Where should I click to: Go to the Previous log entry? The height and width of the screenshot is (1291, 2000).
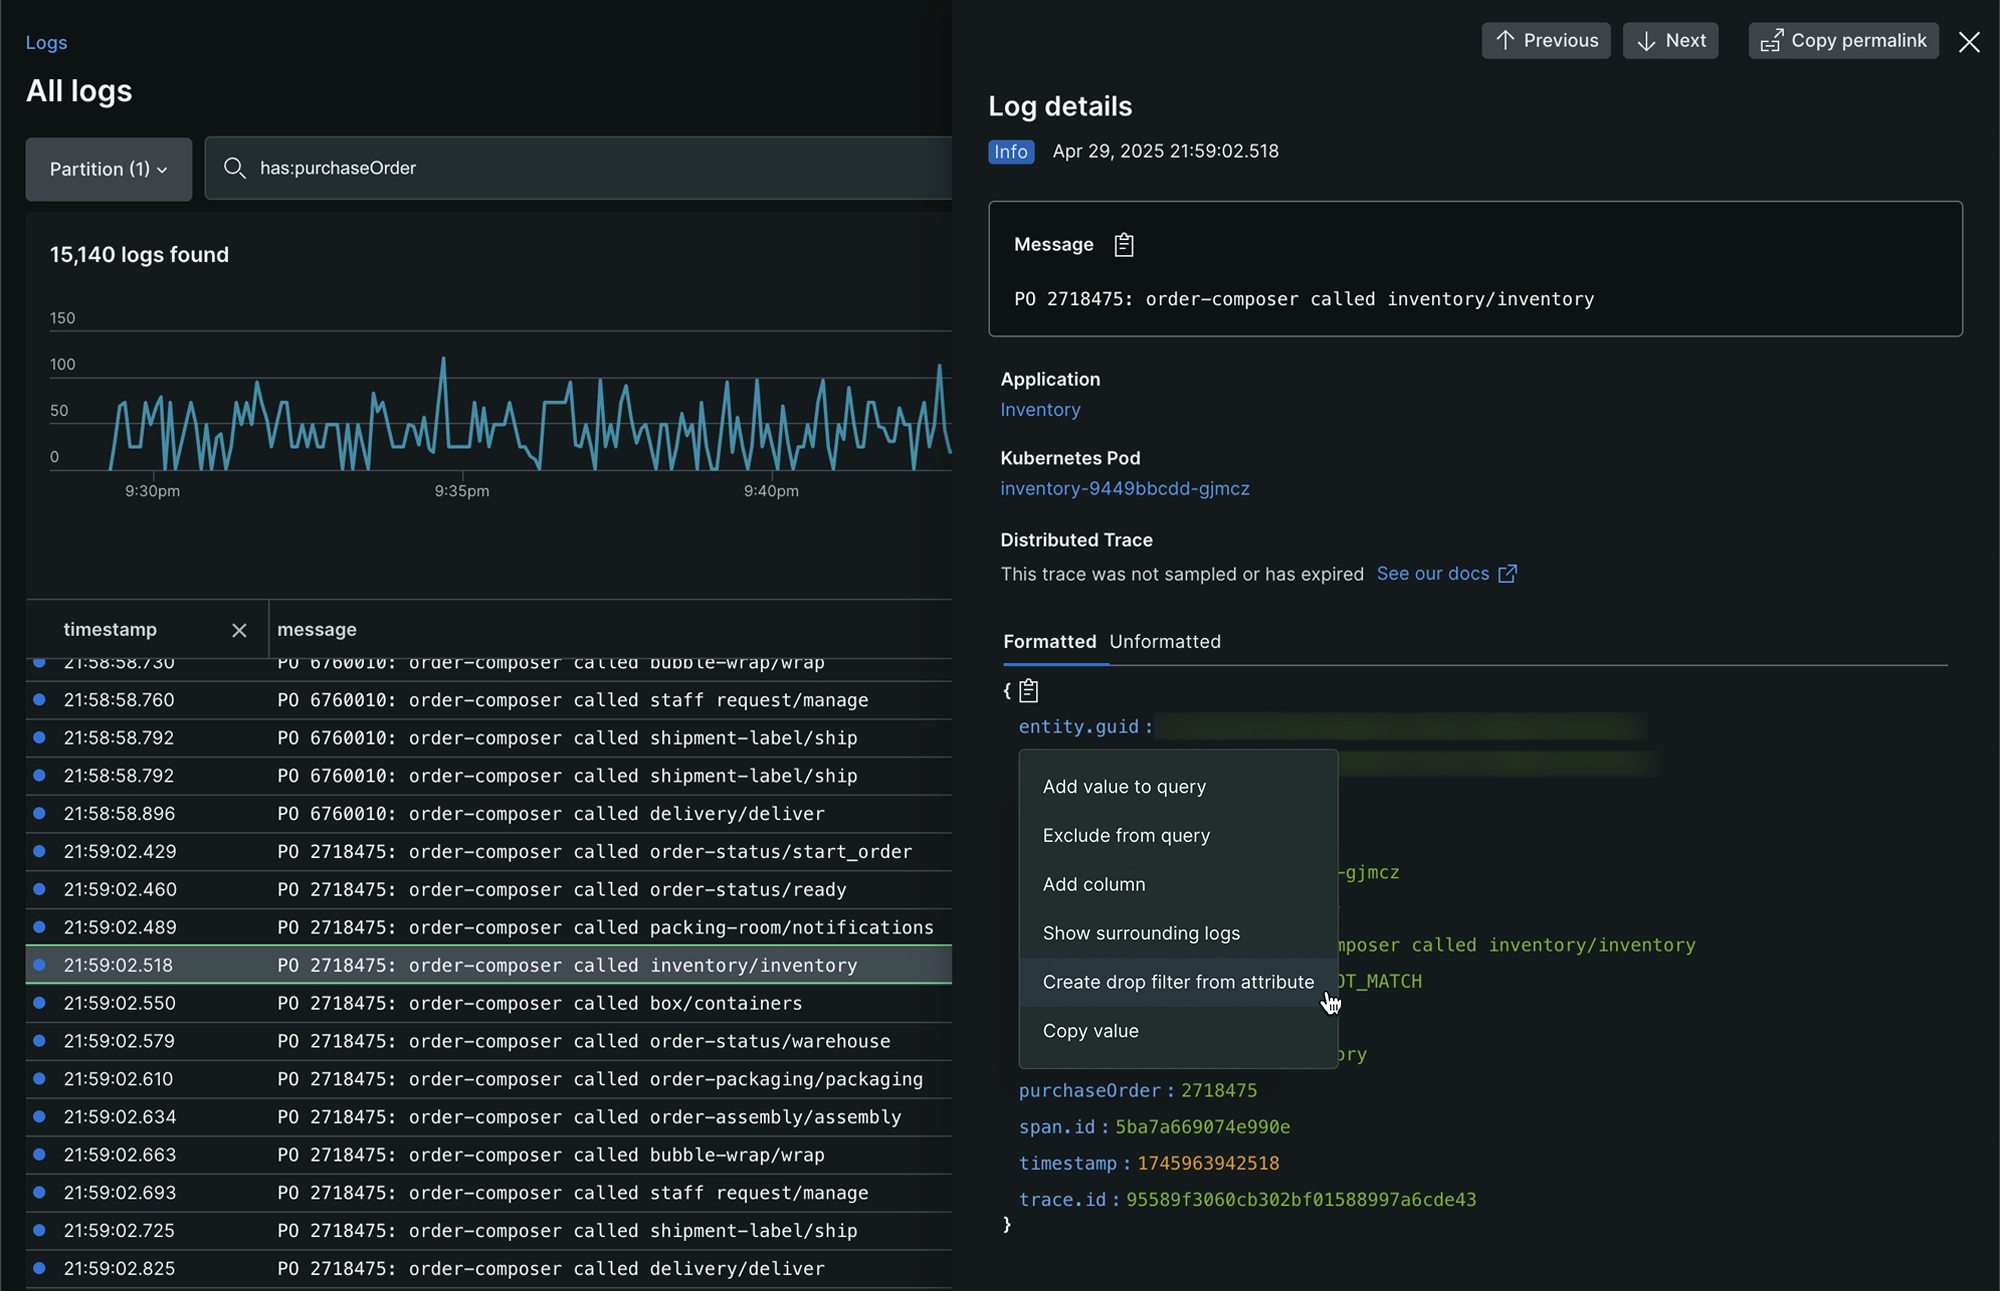tap(1546, 41)
